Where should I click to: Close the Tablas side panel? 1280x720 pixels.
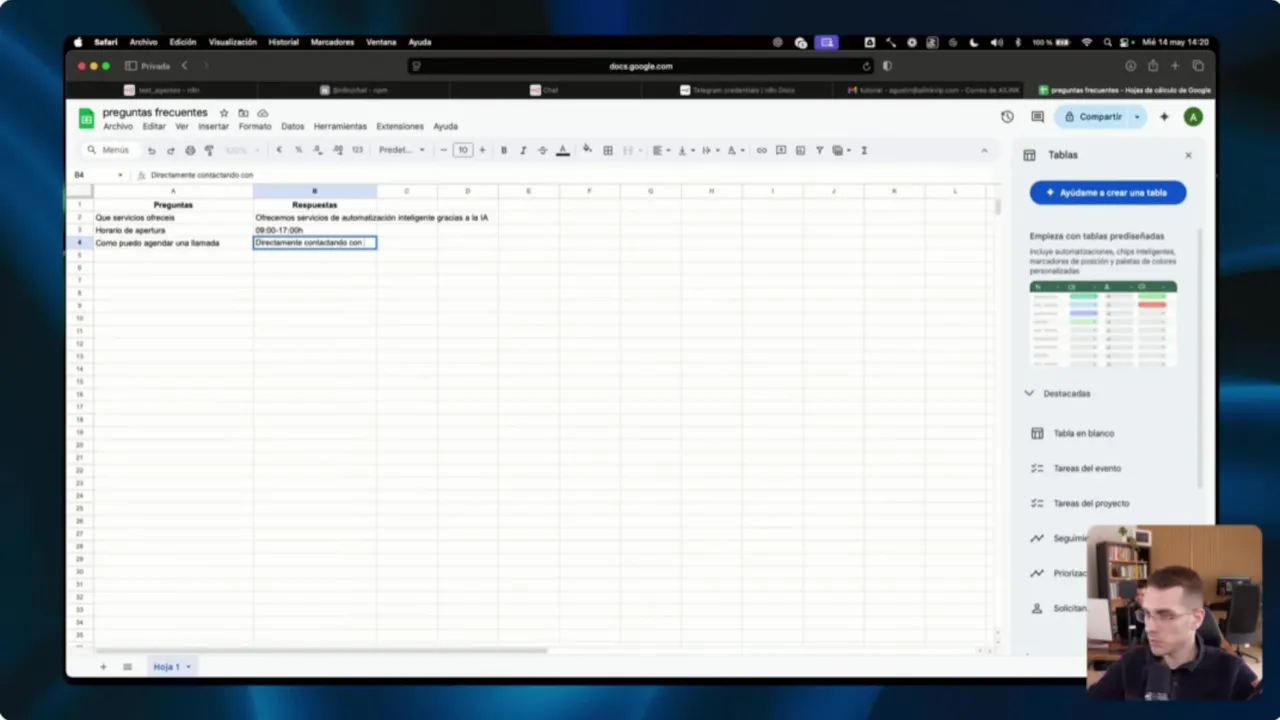pyautogui.click(x=1188, y=155)
